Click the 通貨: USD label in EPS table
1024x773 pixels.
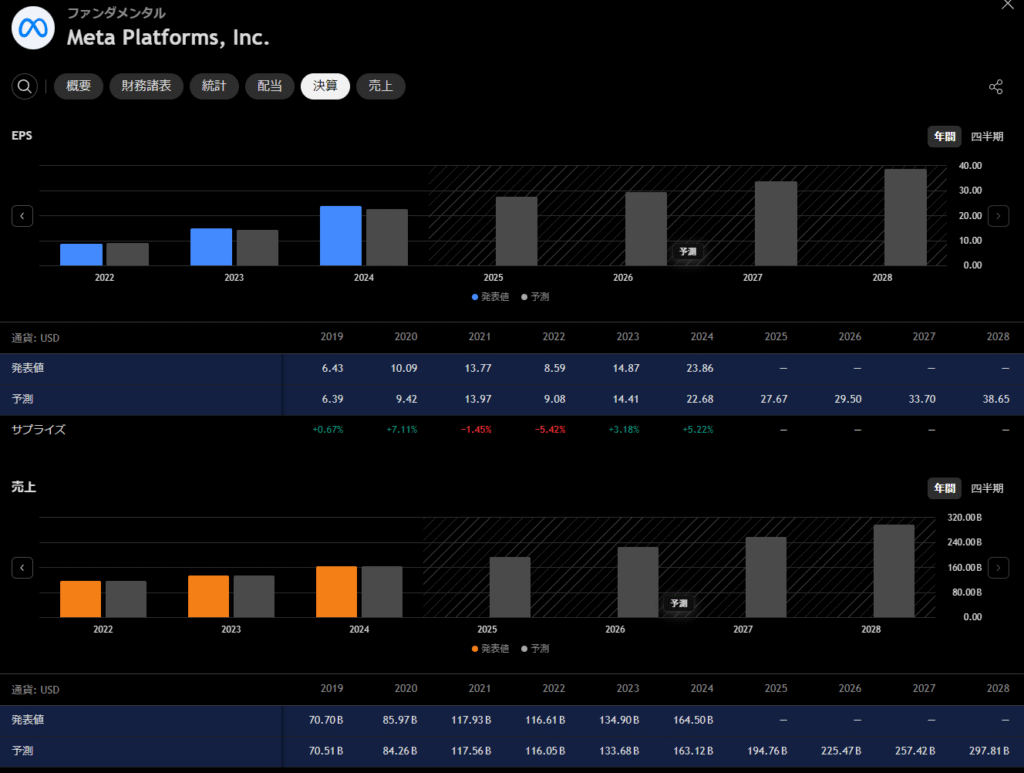(x=35, y=338)
